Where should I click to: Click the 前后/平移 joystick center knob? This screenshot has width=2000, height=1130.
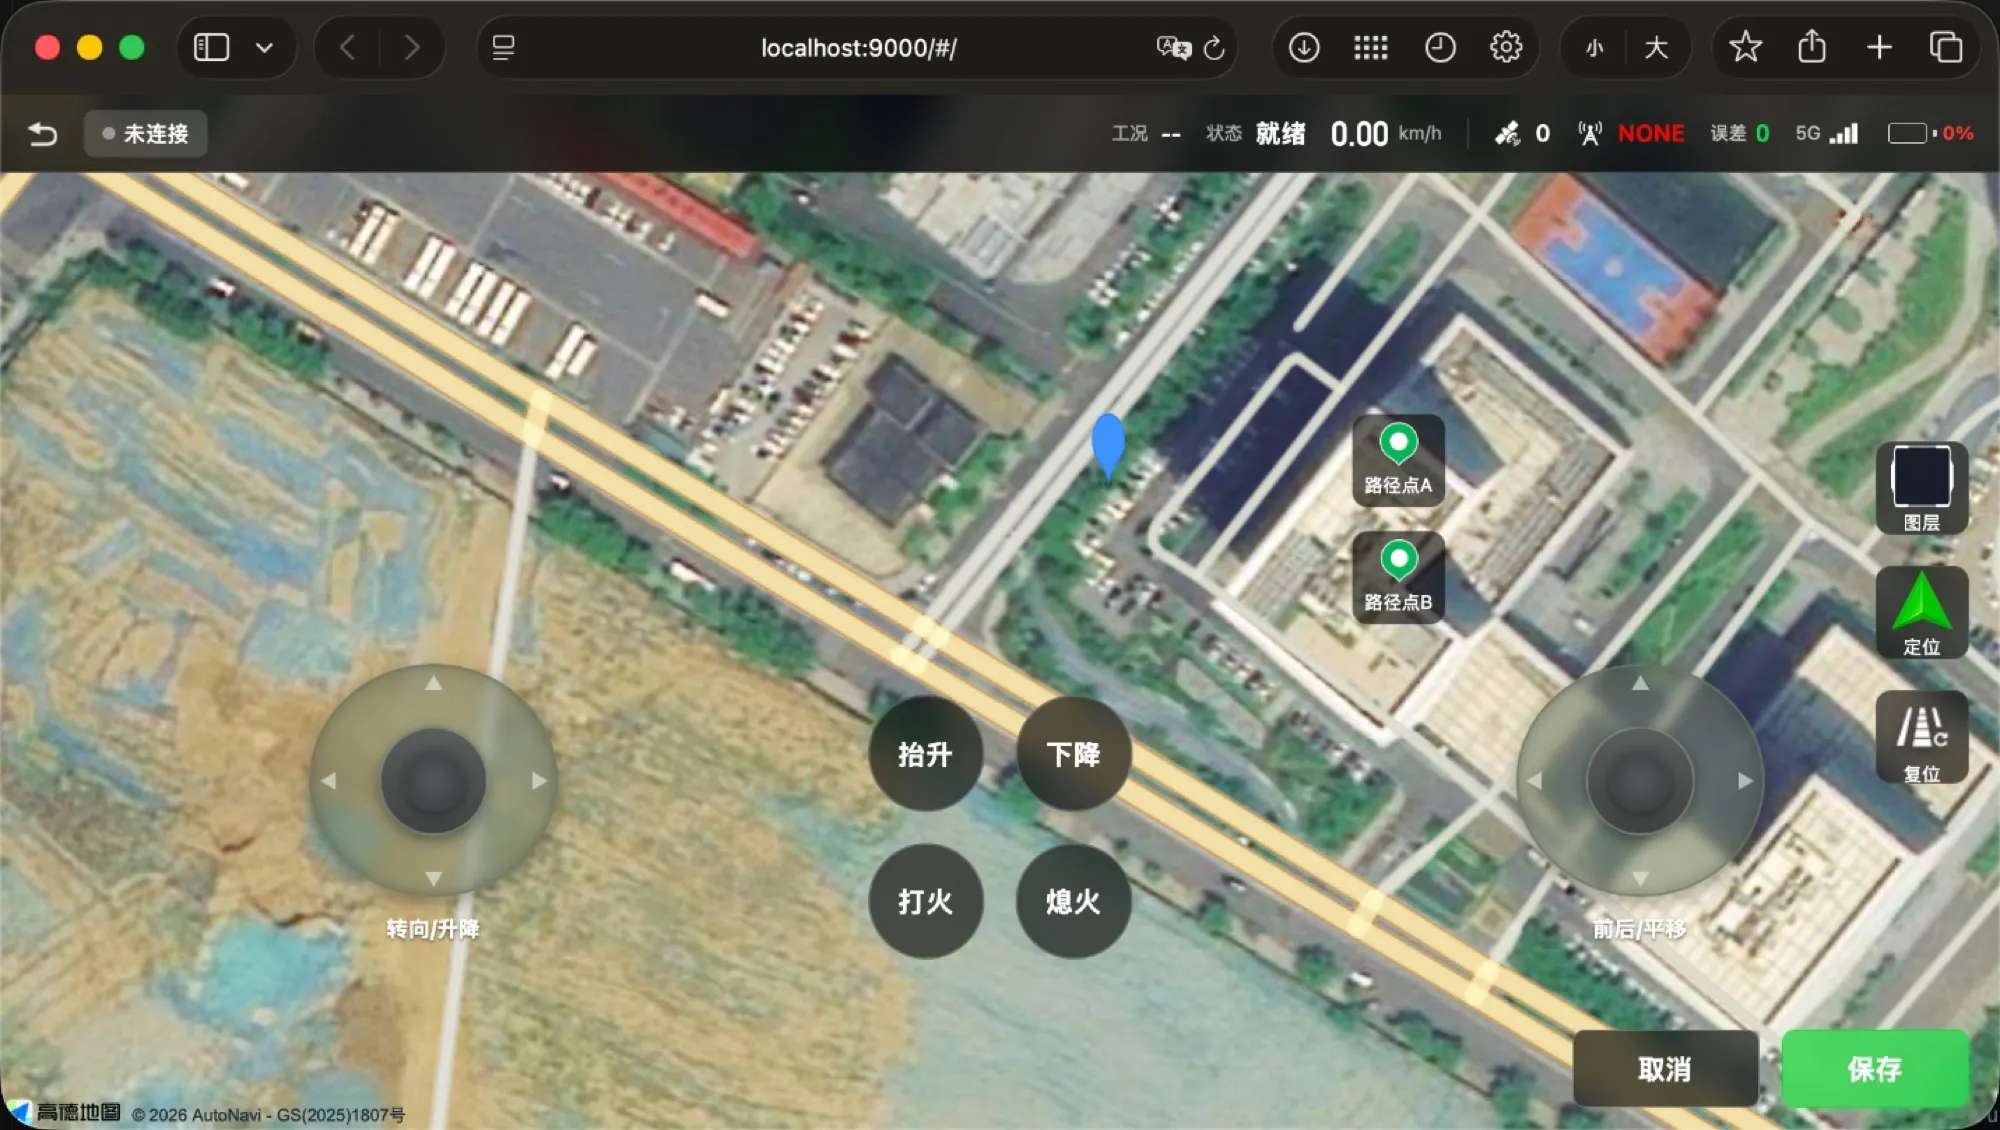click(1640, 780)
